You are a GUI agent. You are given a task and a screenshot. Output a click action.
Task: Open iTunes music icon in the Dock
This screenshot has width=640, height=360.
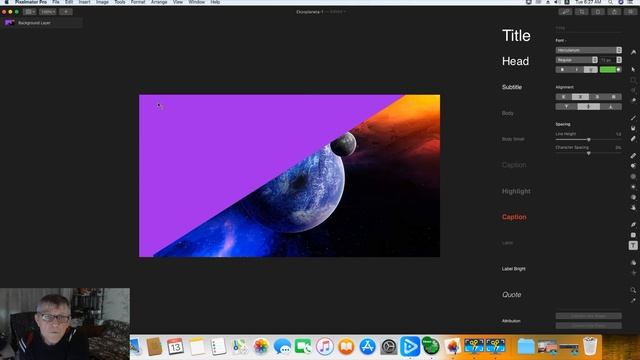point(324,347)
